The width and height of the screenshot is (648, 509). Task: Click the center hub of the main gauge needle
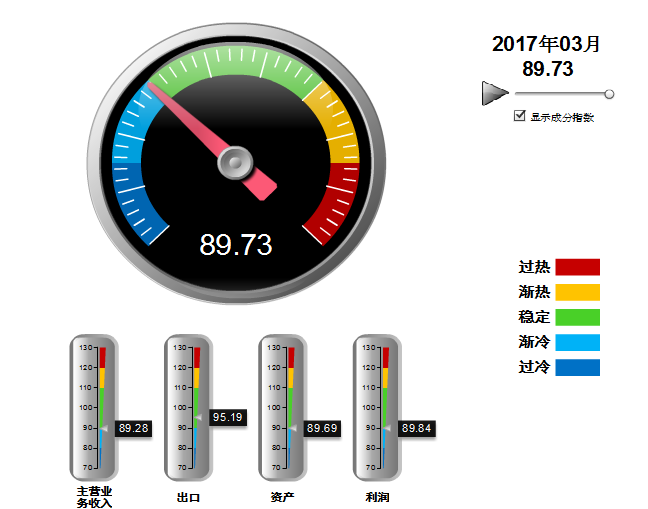tap(236, 160)
